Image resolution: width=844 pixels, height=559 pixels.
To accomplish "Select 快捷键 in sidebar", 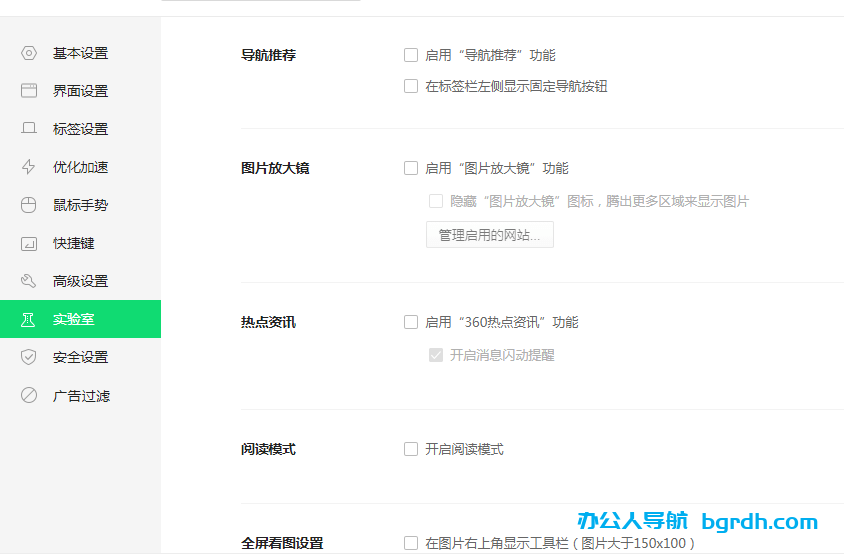I will click(80, 243).
